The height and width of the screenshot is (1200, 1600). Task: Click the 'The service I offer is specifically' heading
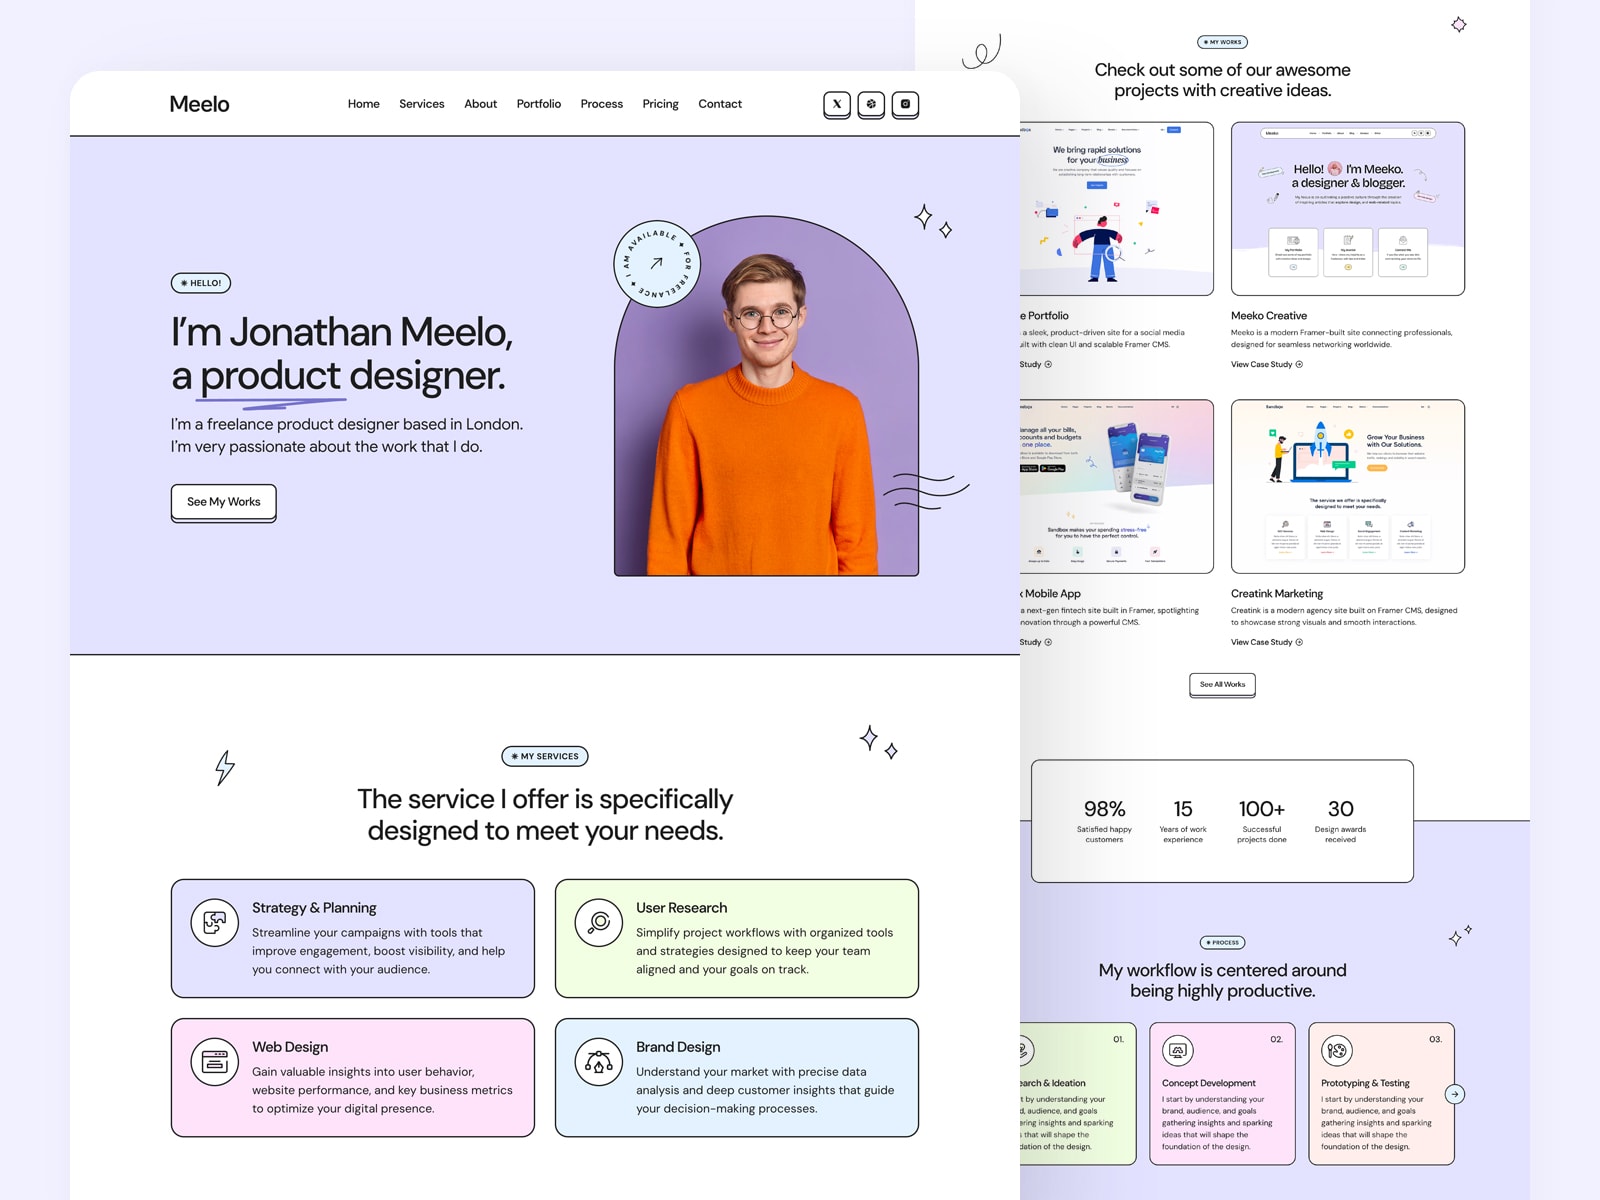click(545, 799)
